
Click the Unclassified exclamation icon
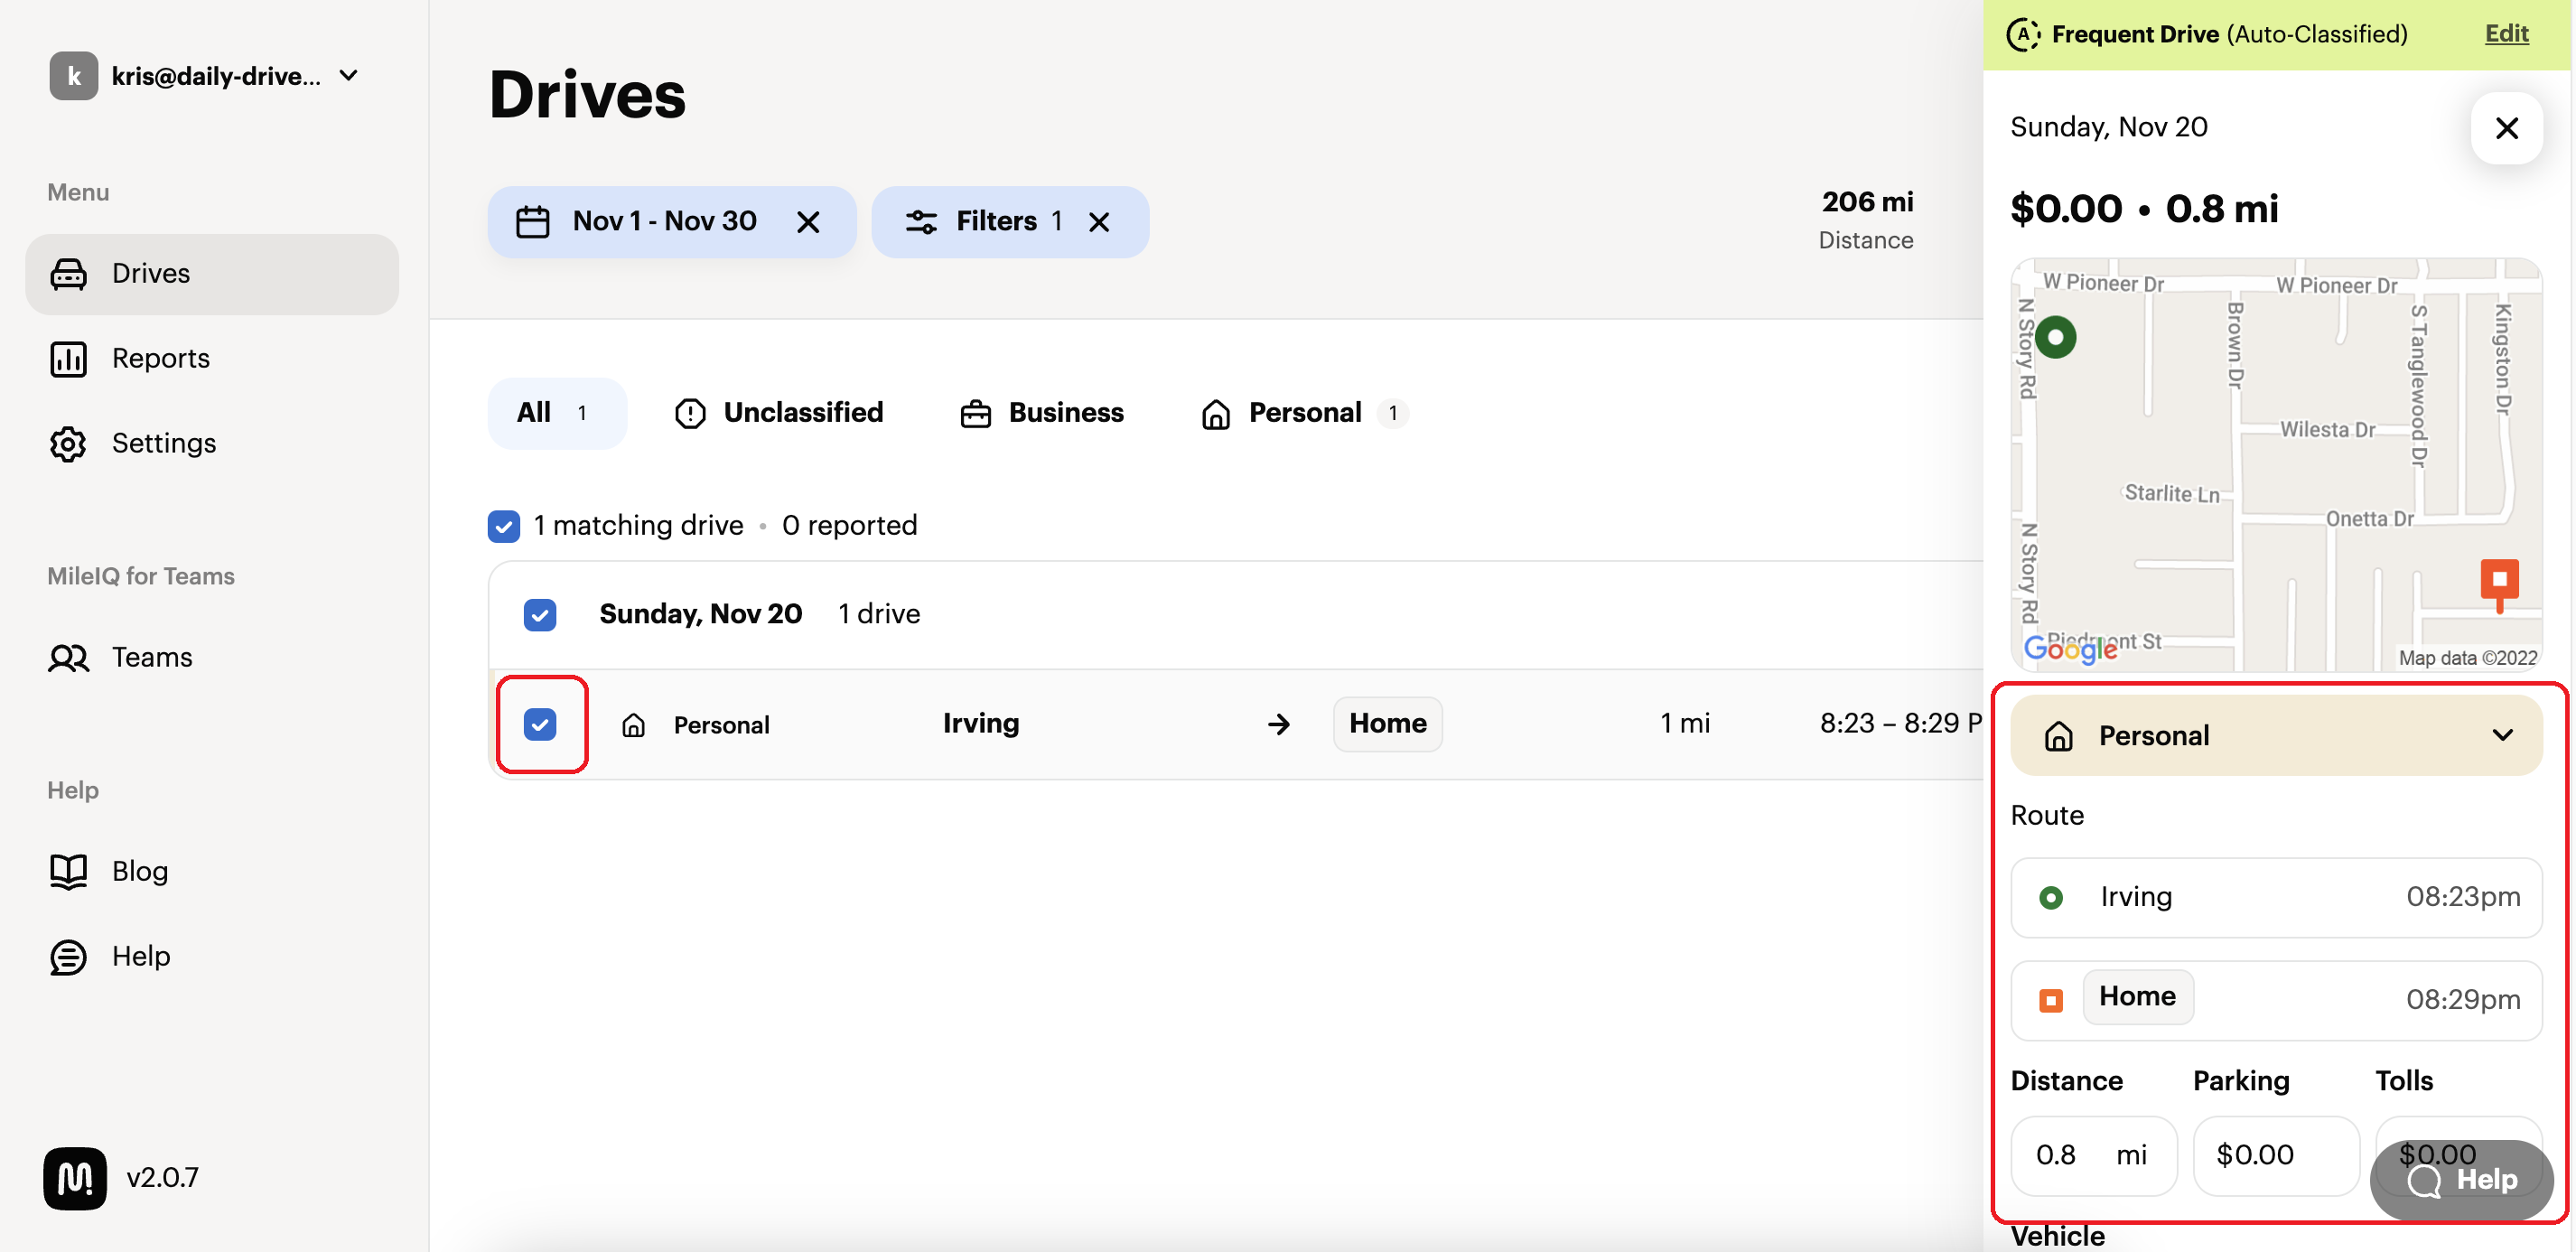coord(690,413)
